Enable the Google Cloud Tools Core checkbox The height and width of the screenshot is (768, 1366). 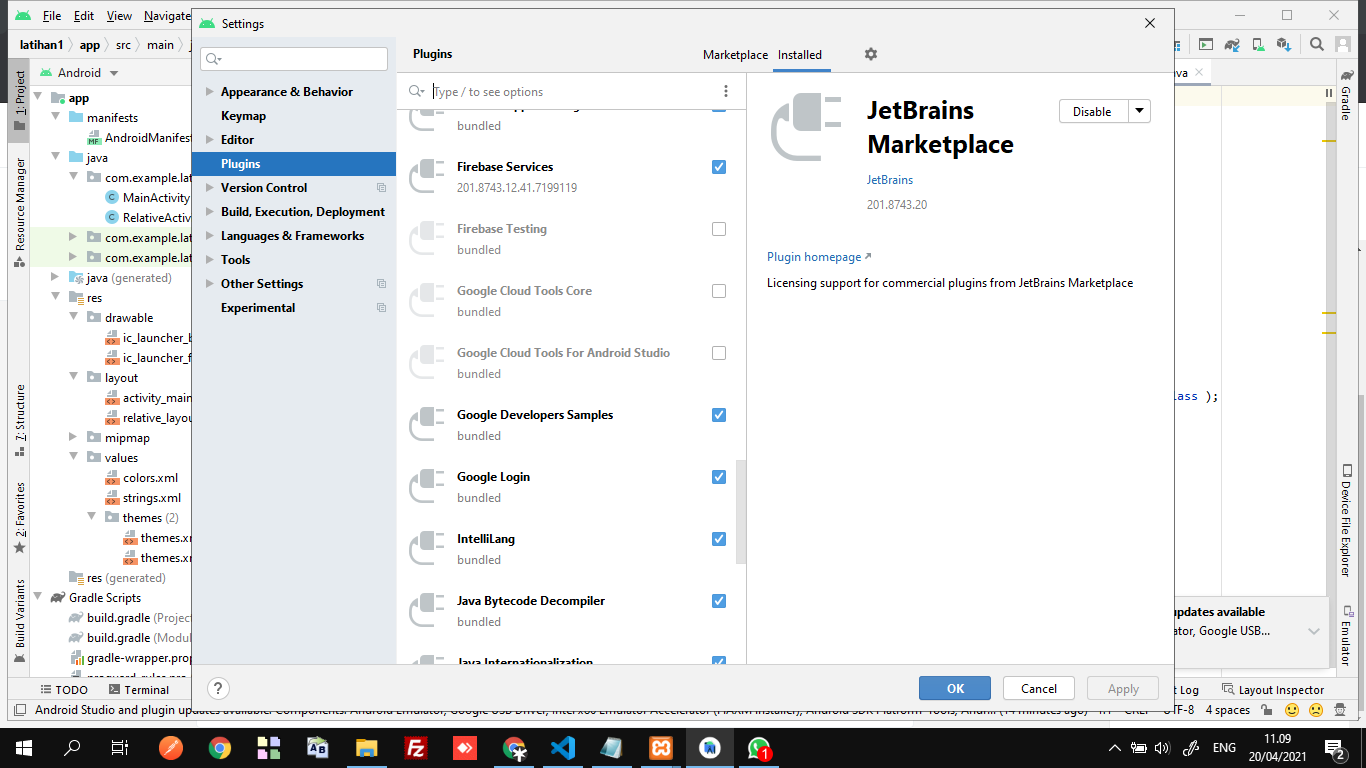click(x=719, y=291)
